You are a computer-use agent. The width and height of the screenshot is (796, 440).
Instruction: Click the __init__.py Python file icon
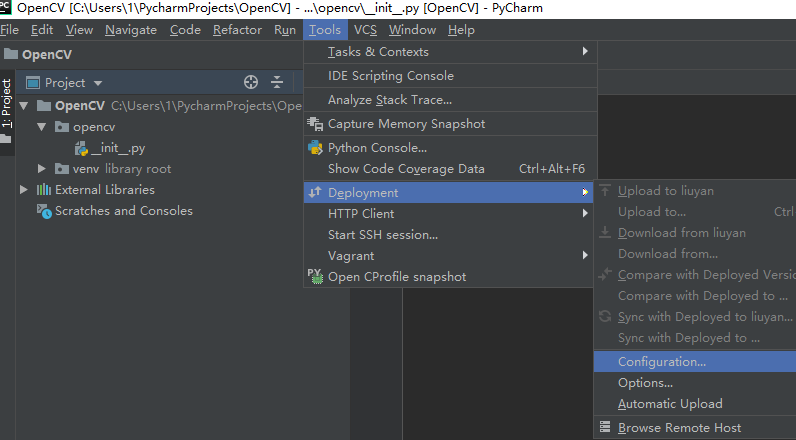[x=81, y=148]
